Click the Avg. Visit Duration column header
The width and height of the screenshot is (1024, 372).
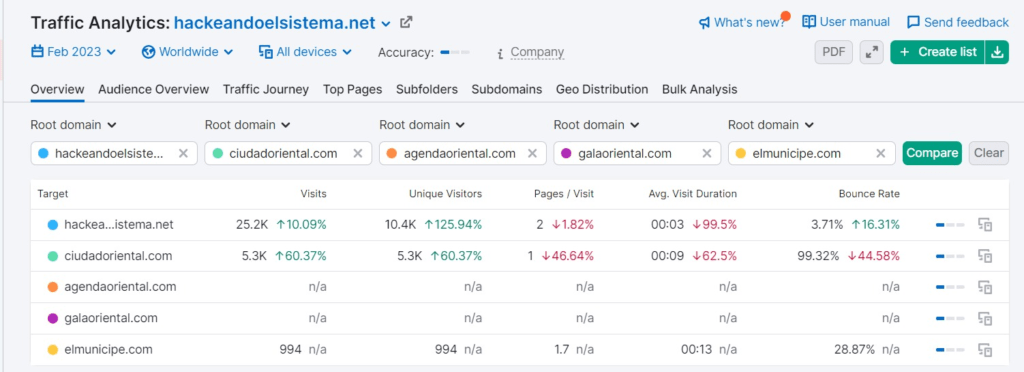[x=693, y=194]
